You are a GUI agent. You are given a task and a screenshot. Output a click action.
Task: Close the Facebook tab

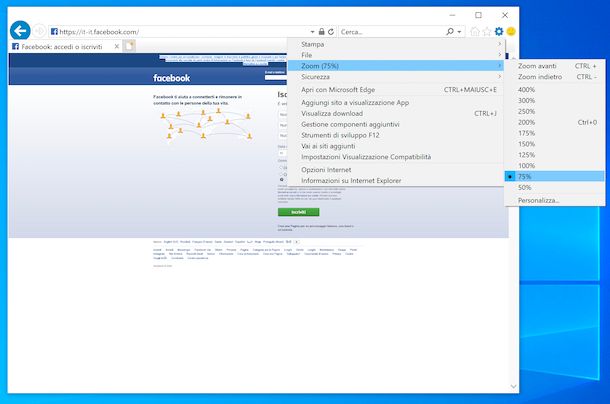pos(117,46)
